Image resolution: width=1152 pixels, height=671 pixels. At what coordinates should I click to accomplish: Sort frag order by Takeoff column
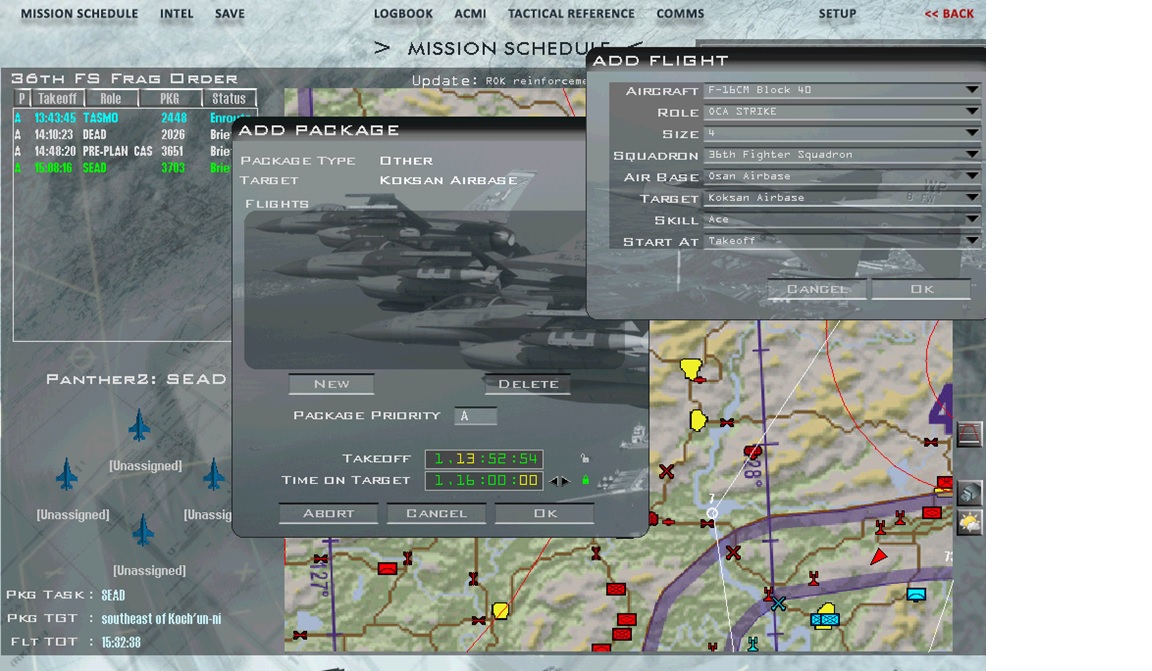(57, 98)
